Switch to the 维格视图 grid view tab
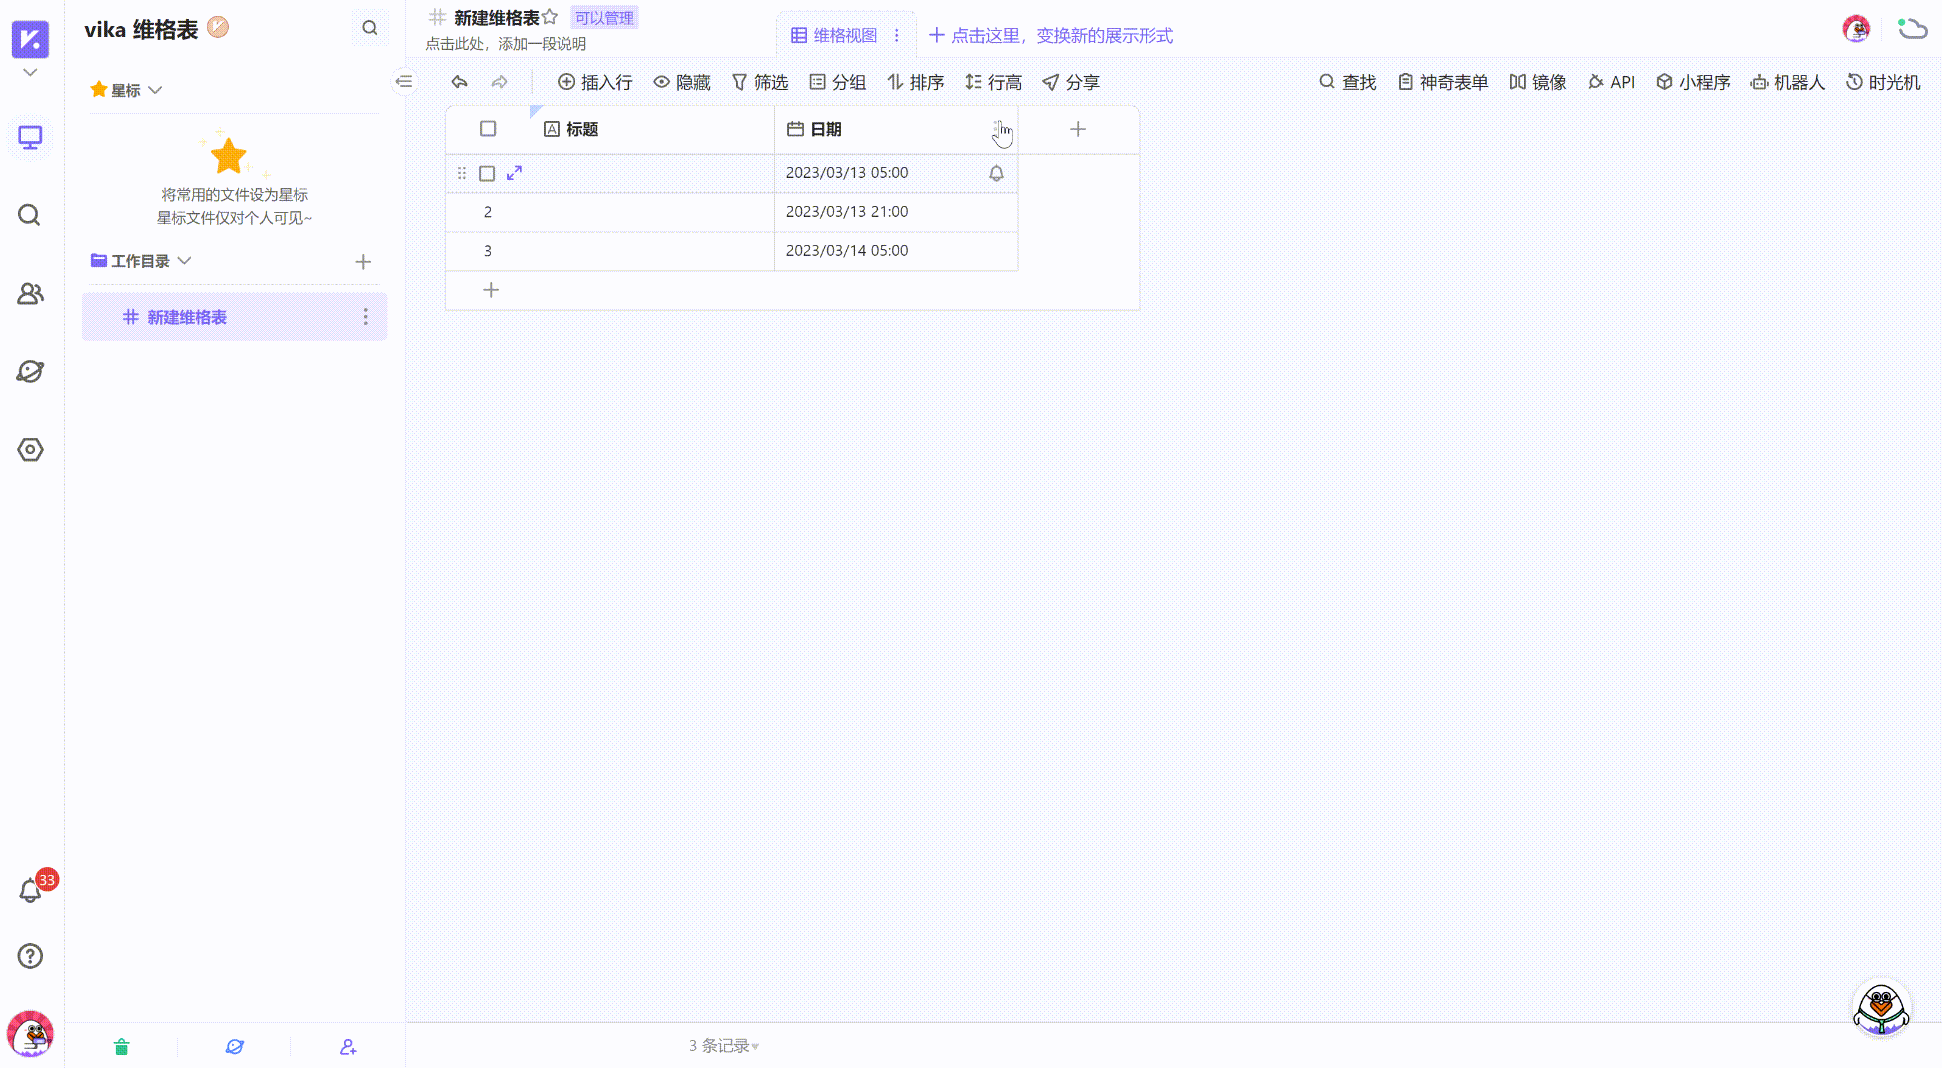 [x=845, y=34]
